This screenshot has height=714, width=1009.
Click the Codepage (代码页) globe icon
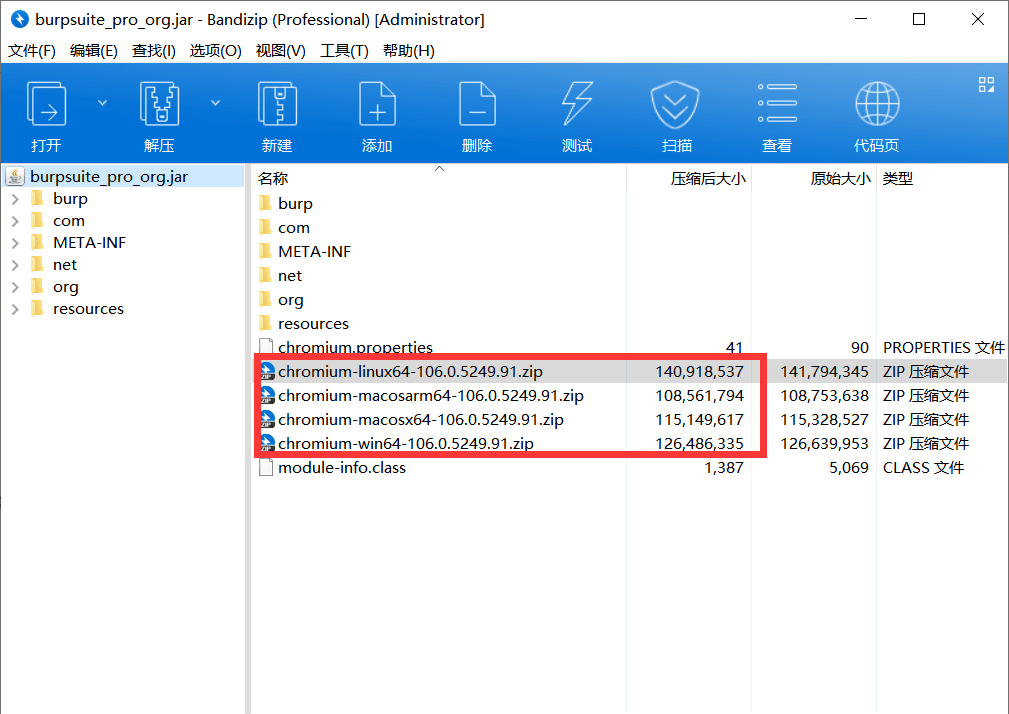pyautogui.click(x=877, y=104)
